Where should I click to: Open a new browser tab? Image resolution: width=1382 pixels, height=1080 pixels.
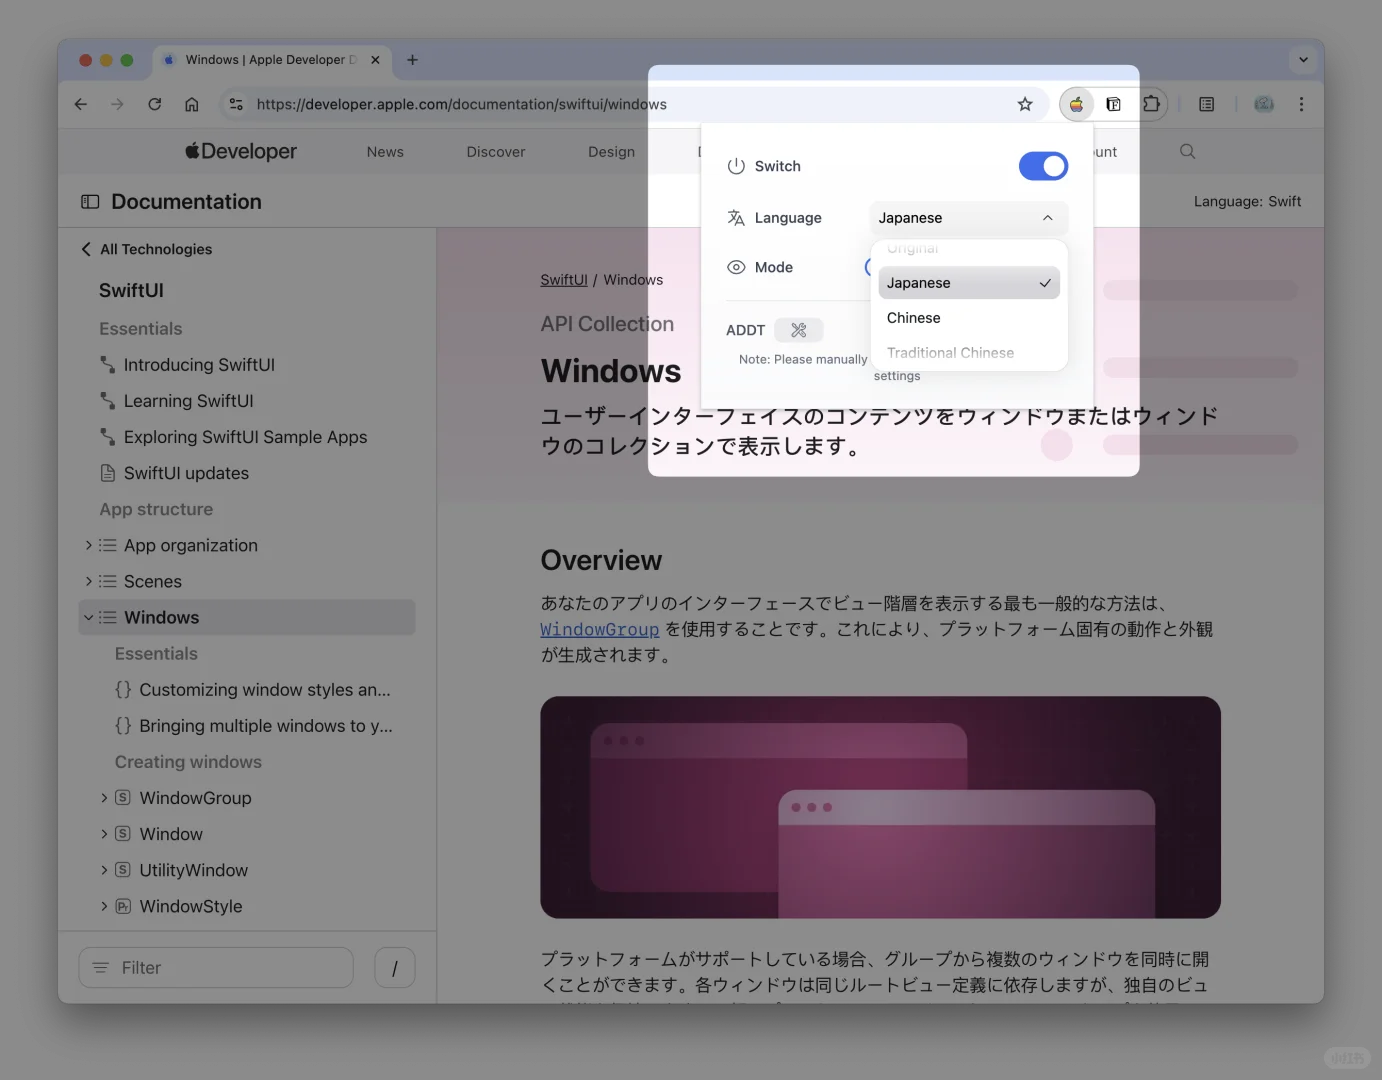[x=412, y=60]
